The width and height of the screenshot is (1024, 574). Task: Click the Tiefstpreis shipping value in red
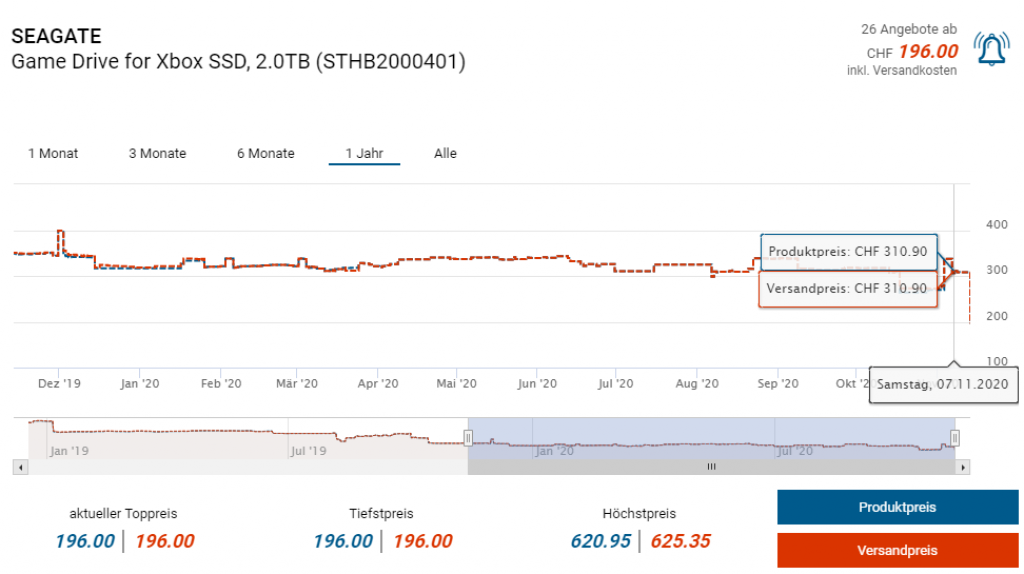[422, 541]
